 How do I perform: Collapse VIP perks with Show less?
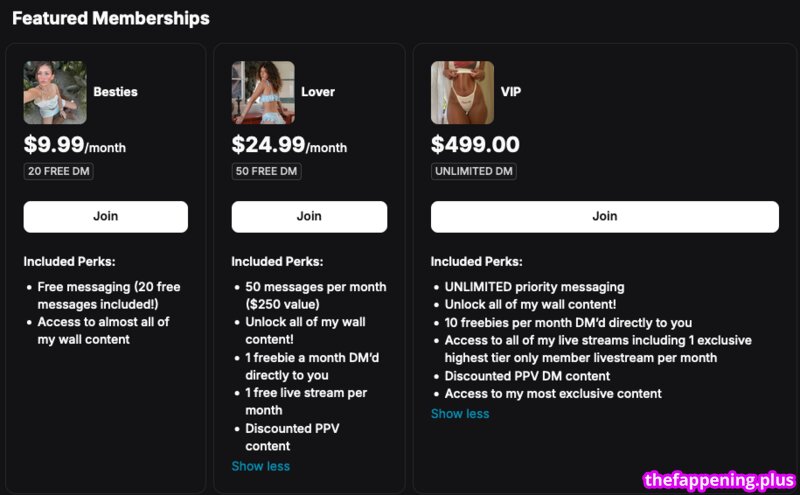[460, 413]
